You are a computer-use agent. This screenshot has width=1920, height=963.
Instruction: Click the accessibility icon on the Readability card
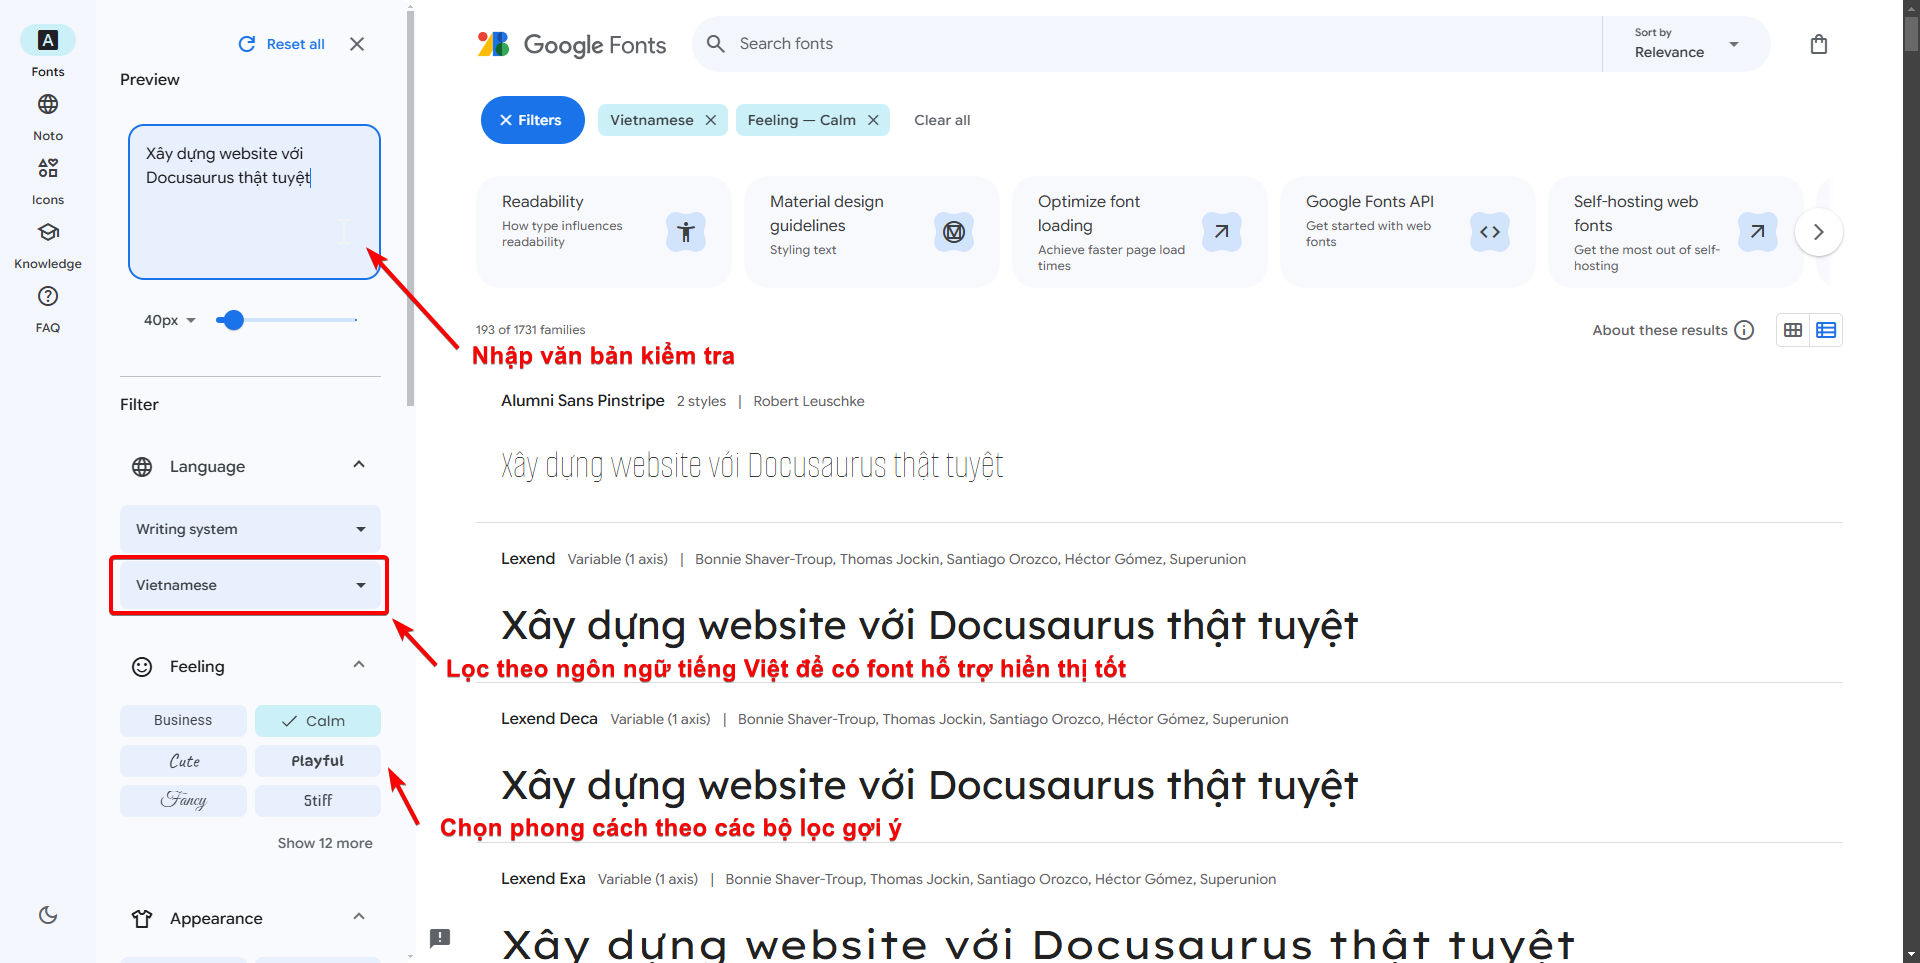pyautogui.click(x=685, y=231)
